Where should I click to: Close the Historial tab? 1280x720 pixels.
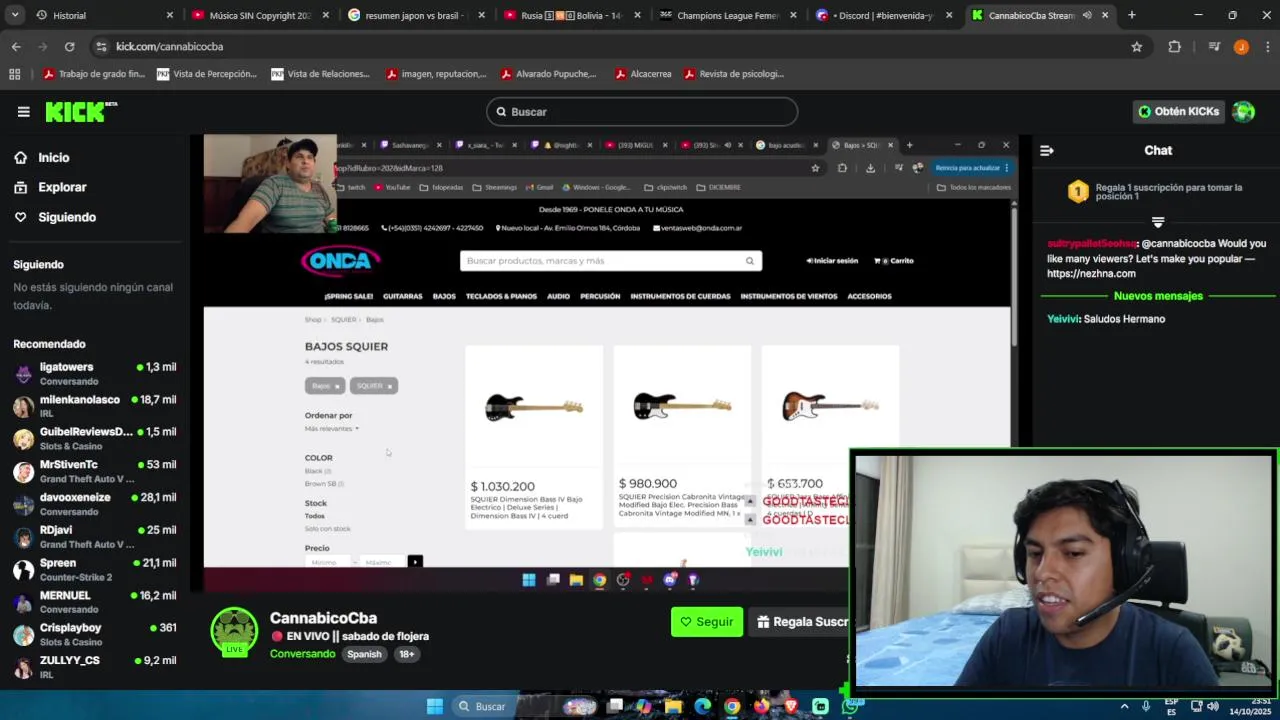click(x=169, y=15)
